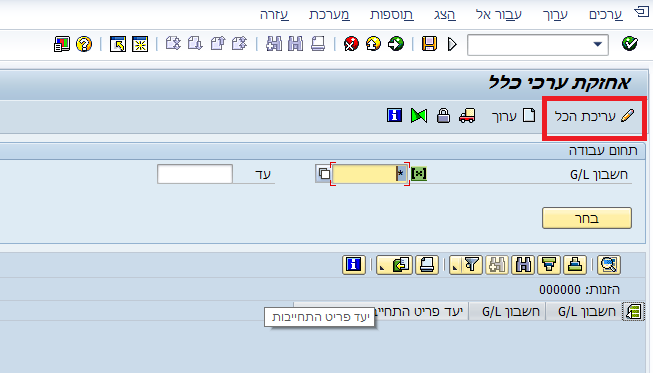The width and height of the screenshot is (653, 373).
Task: Click the red Cancel icon
Action: tap(351, 44)
